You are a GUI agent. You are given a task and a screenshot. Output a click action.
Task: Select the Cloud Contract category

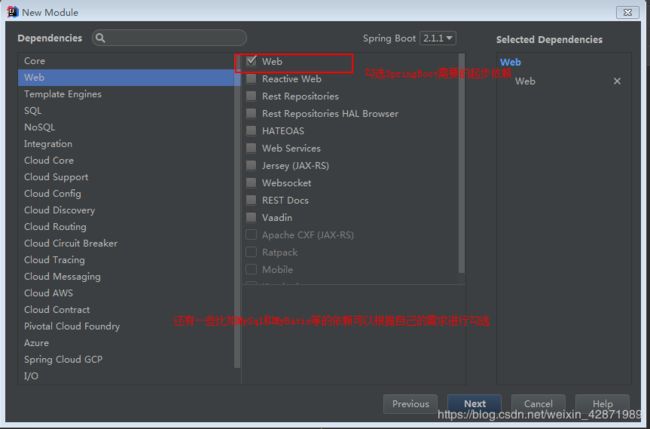click(126, 310)
